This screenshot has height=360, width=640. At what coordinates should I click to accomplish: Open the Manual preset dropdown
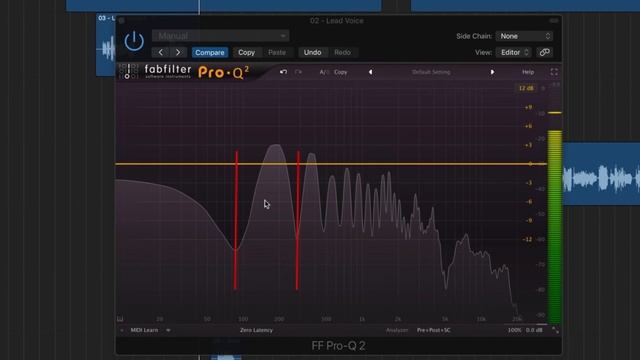220,36
